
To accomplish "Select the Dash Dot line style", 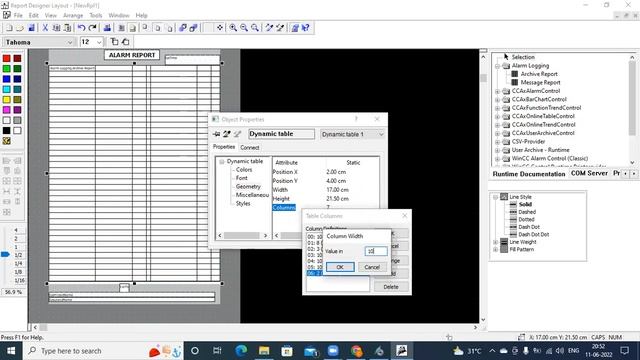I will pyautogui.click(x=529, y=227).
